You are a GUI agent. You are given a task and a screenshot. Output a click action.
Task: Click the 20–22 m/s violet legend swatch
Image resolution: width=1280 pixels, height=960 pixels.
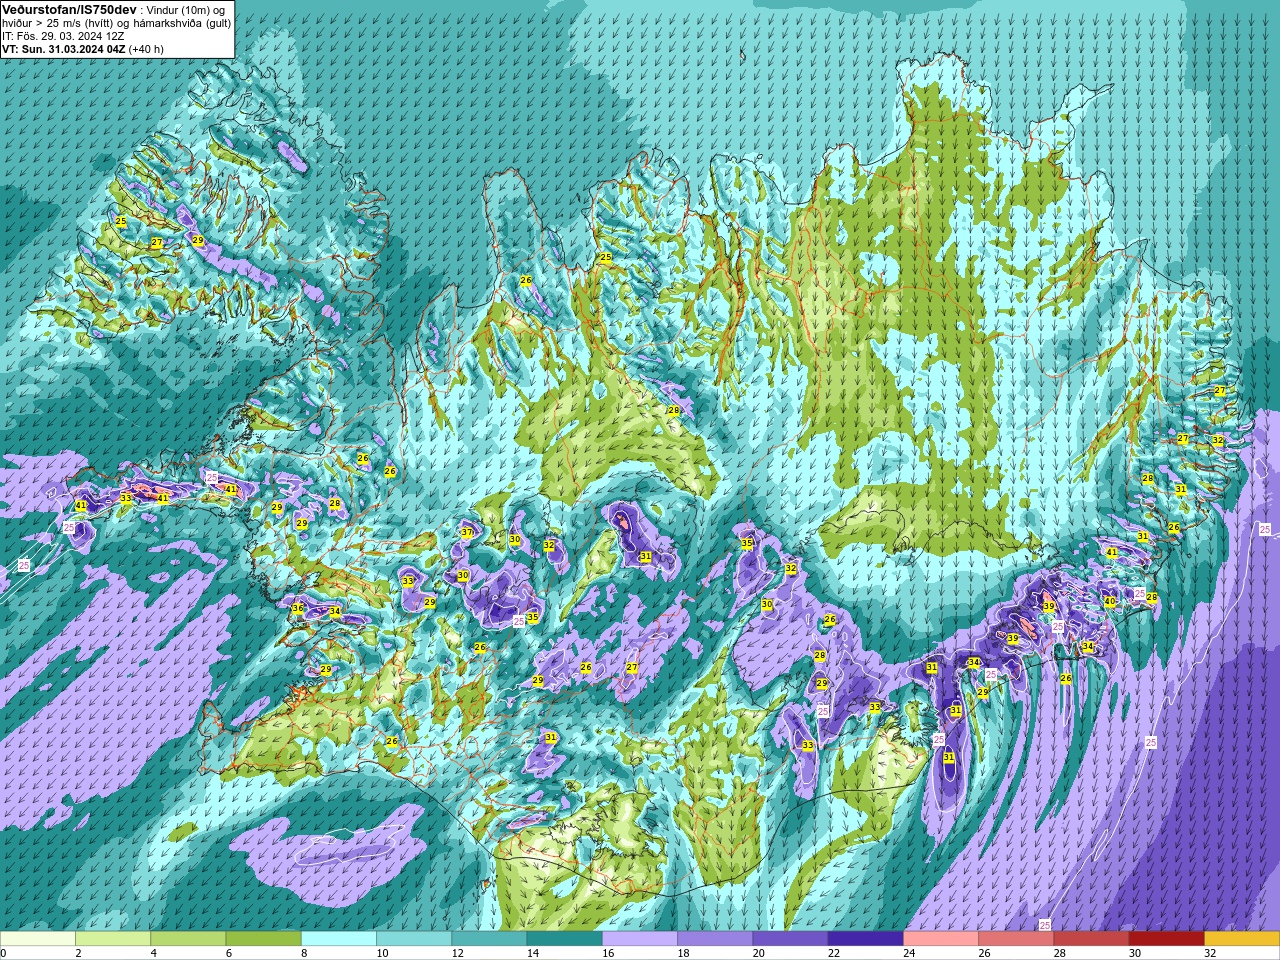click(x=790, y=939)
